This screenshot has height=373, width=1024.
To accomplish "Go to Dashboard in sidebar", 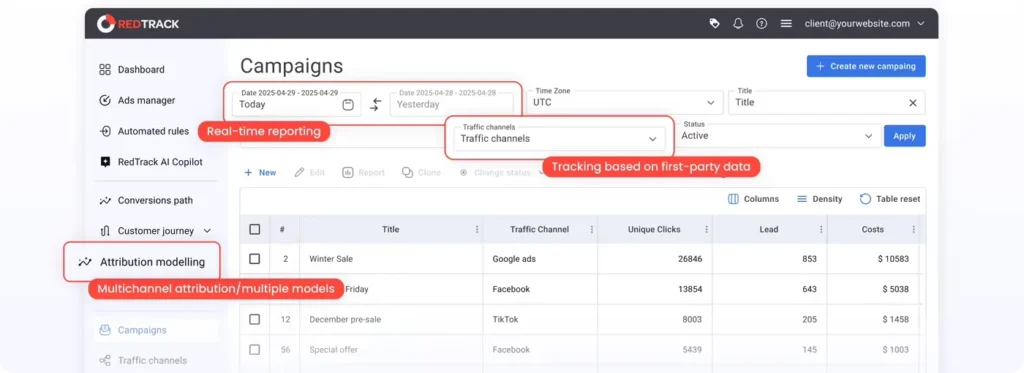I will click(x=132, y=69).
